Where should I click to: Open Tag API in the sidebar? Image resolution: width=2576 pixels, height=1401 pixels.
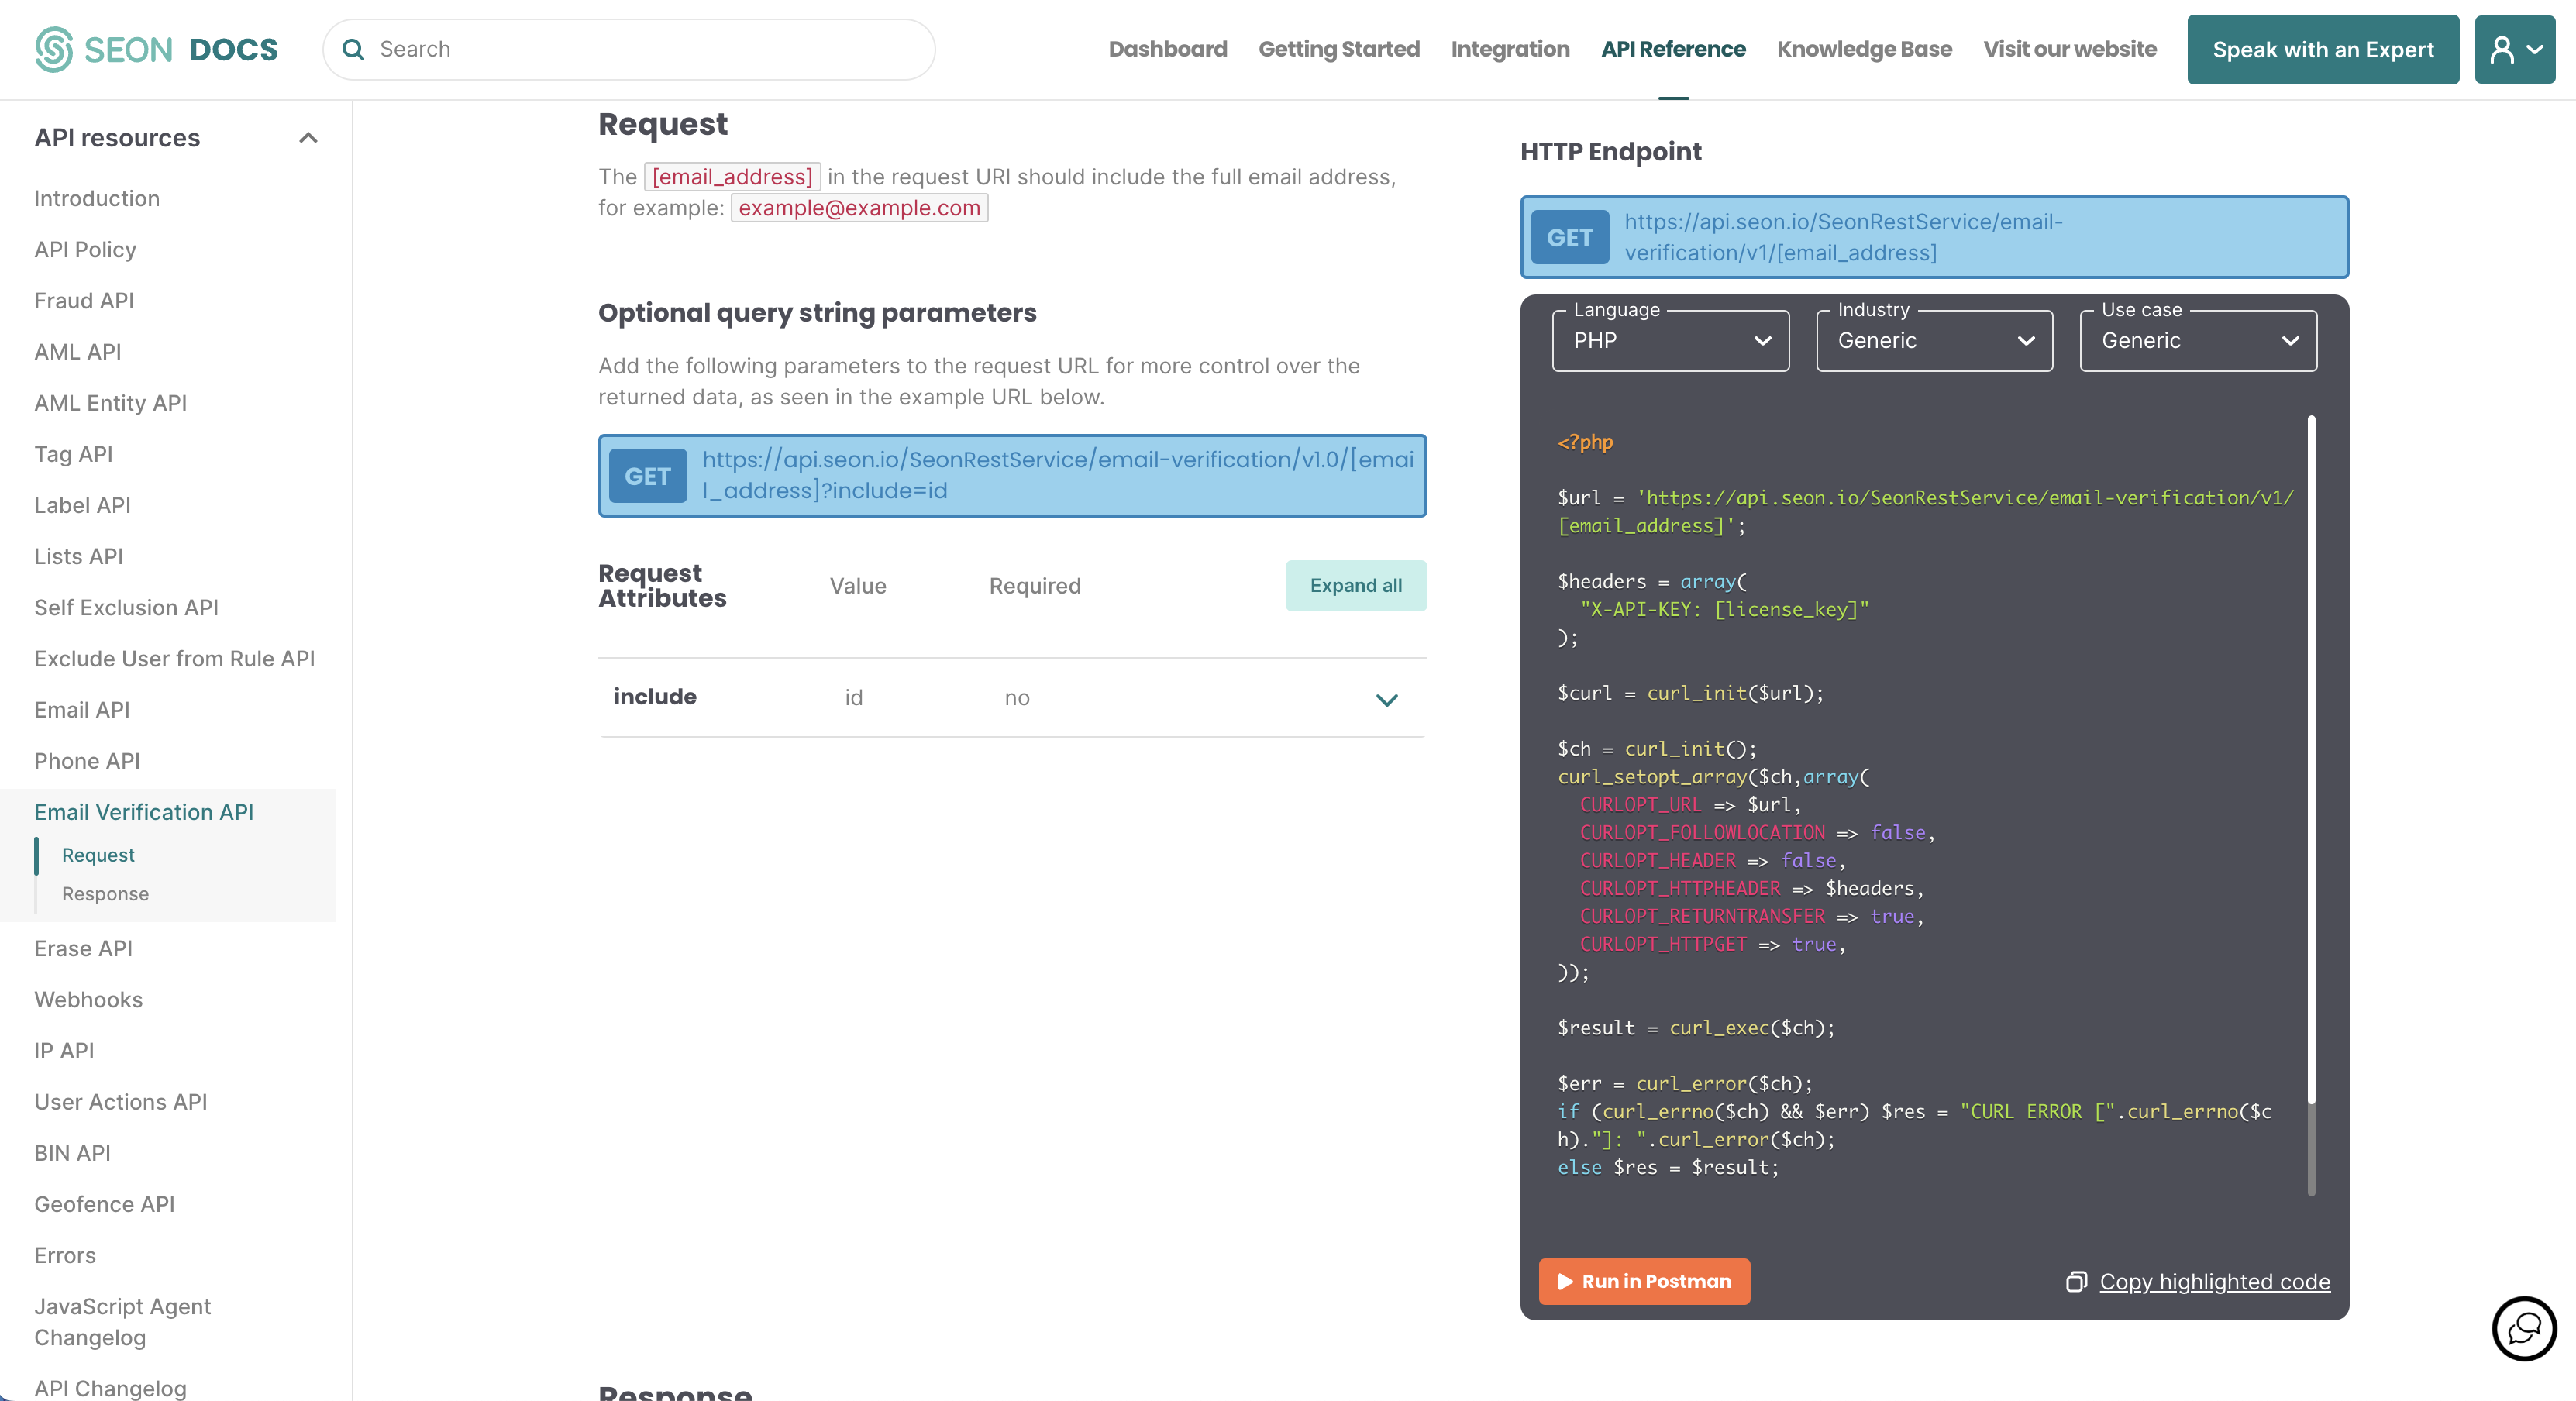(73, 454)
